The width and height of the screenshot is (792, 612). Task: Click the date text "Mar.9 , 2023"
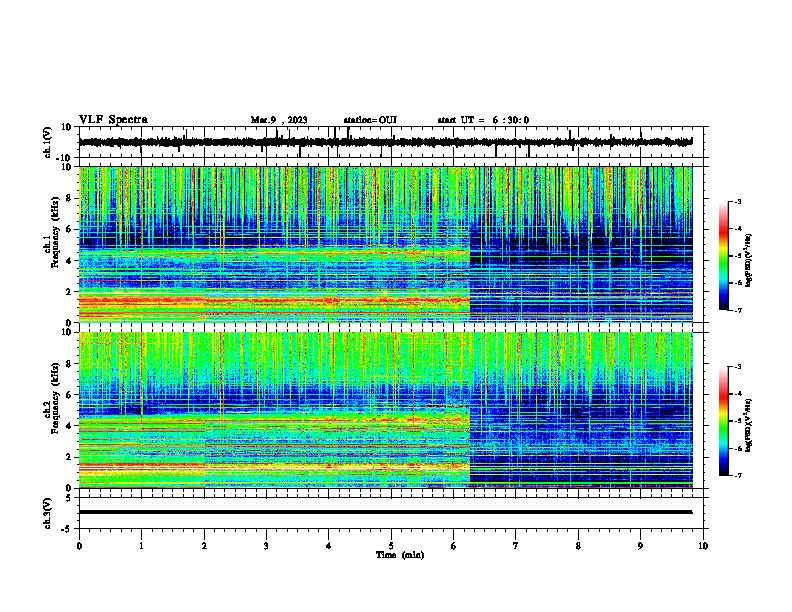(279, 120)
